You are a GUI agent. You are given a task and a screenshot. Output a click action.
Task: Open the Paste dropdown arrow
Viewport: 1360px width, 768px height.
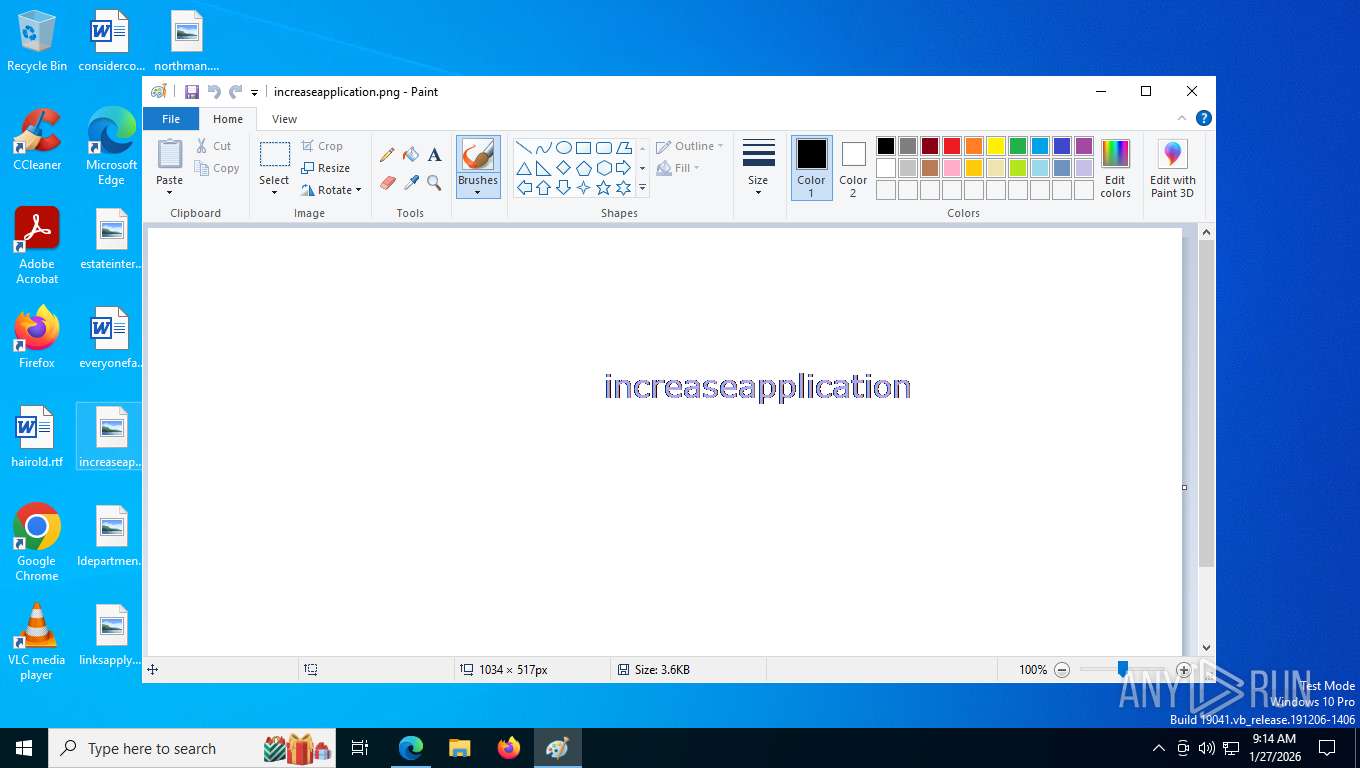(x=170, y=192)
